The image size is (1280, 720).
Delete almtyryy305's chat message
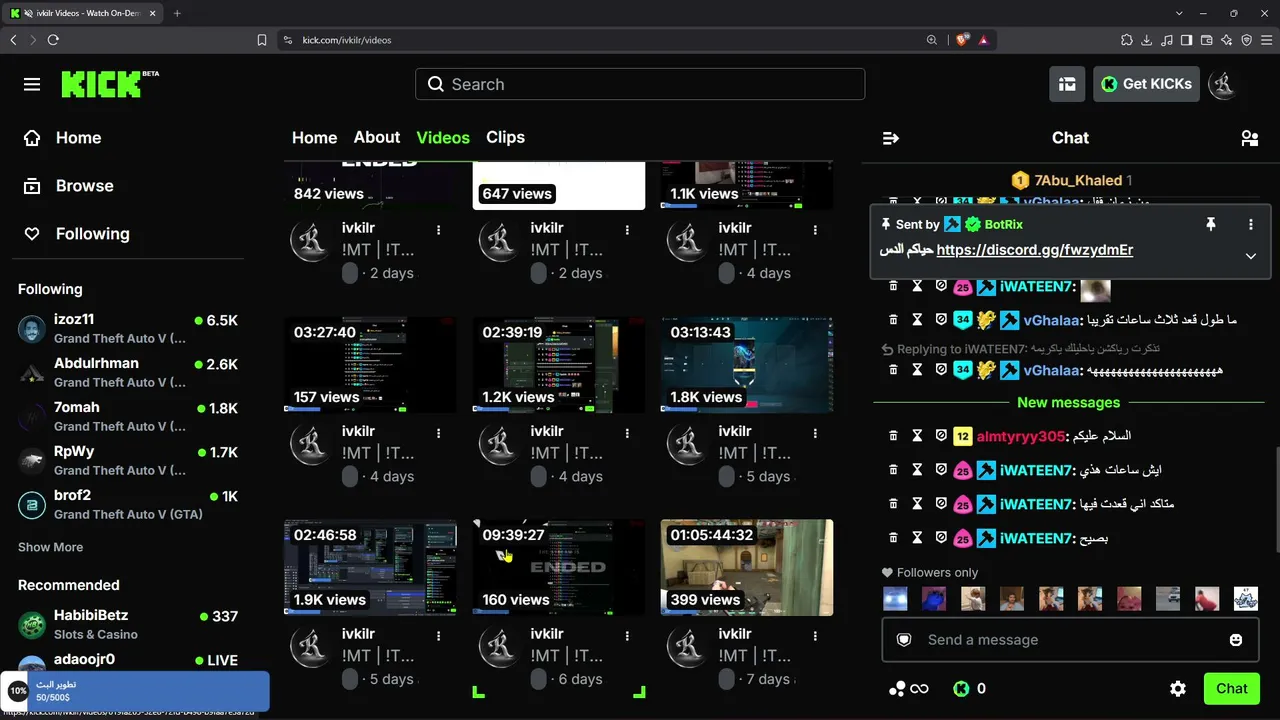(893, 436)
